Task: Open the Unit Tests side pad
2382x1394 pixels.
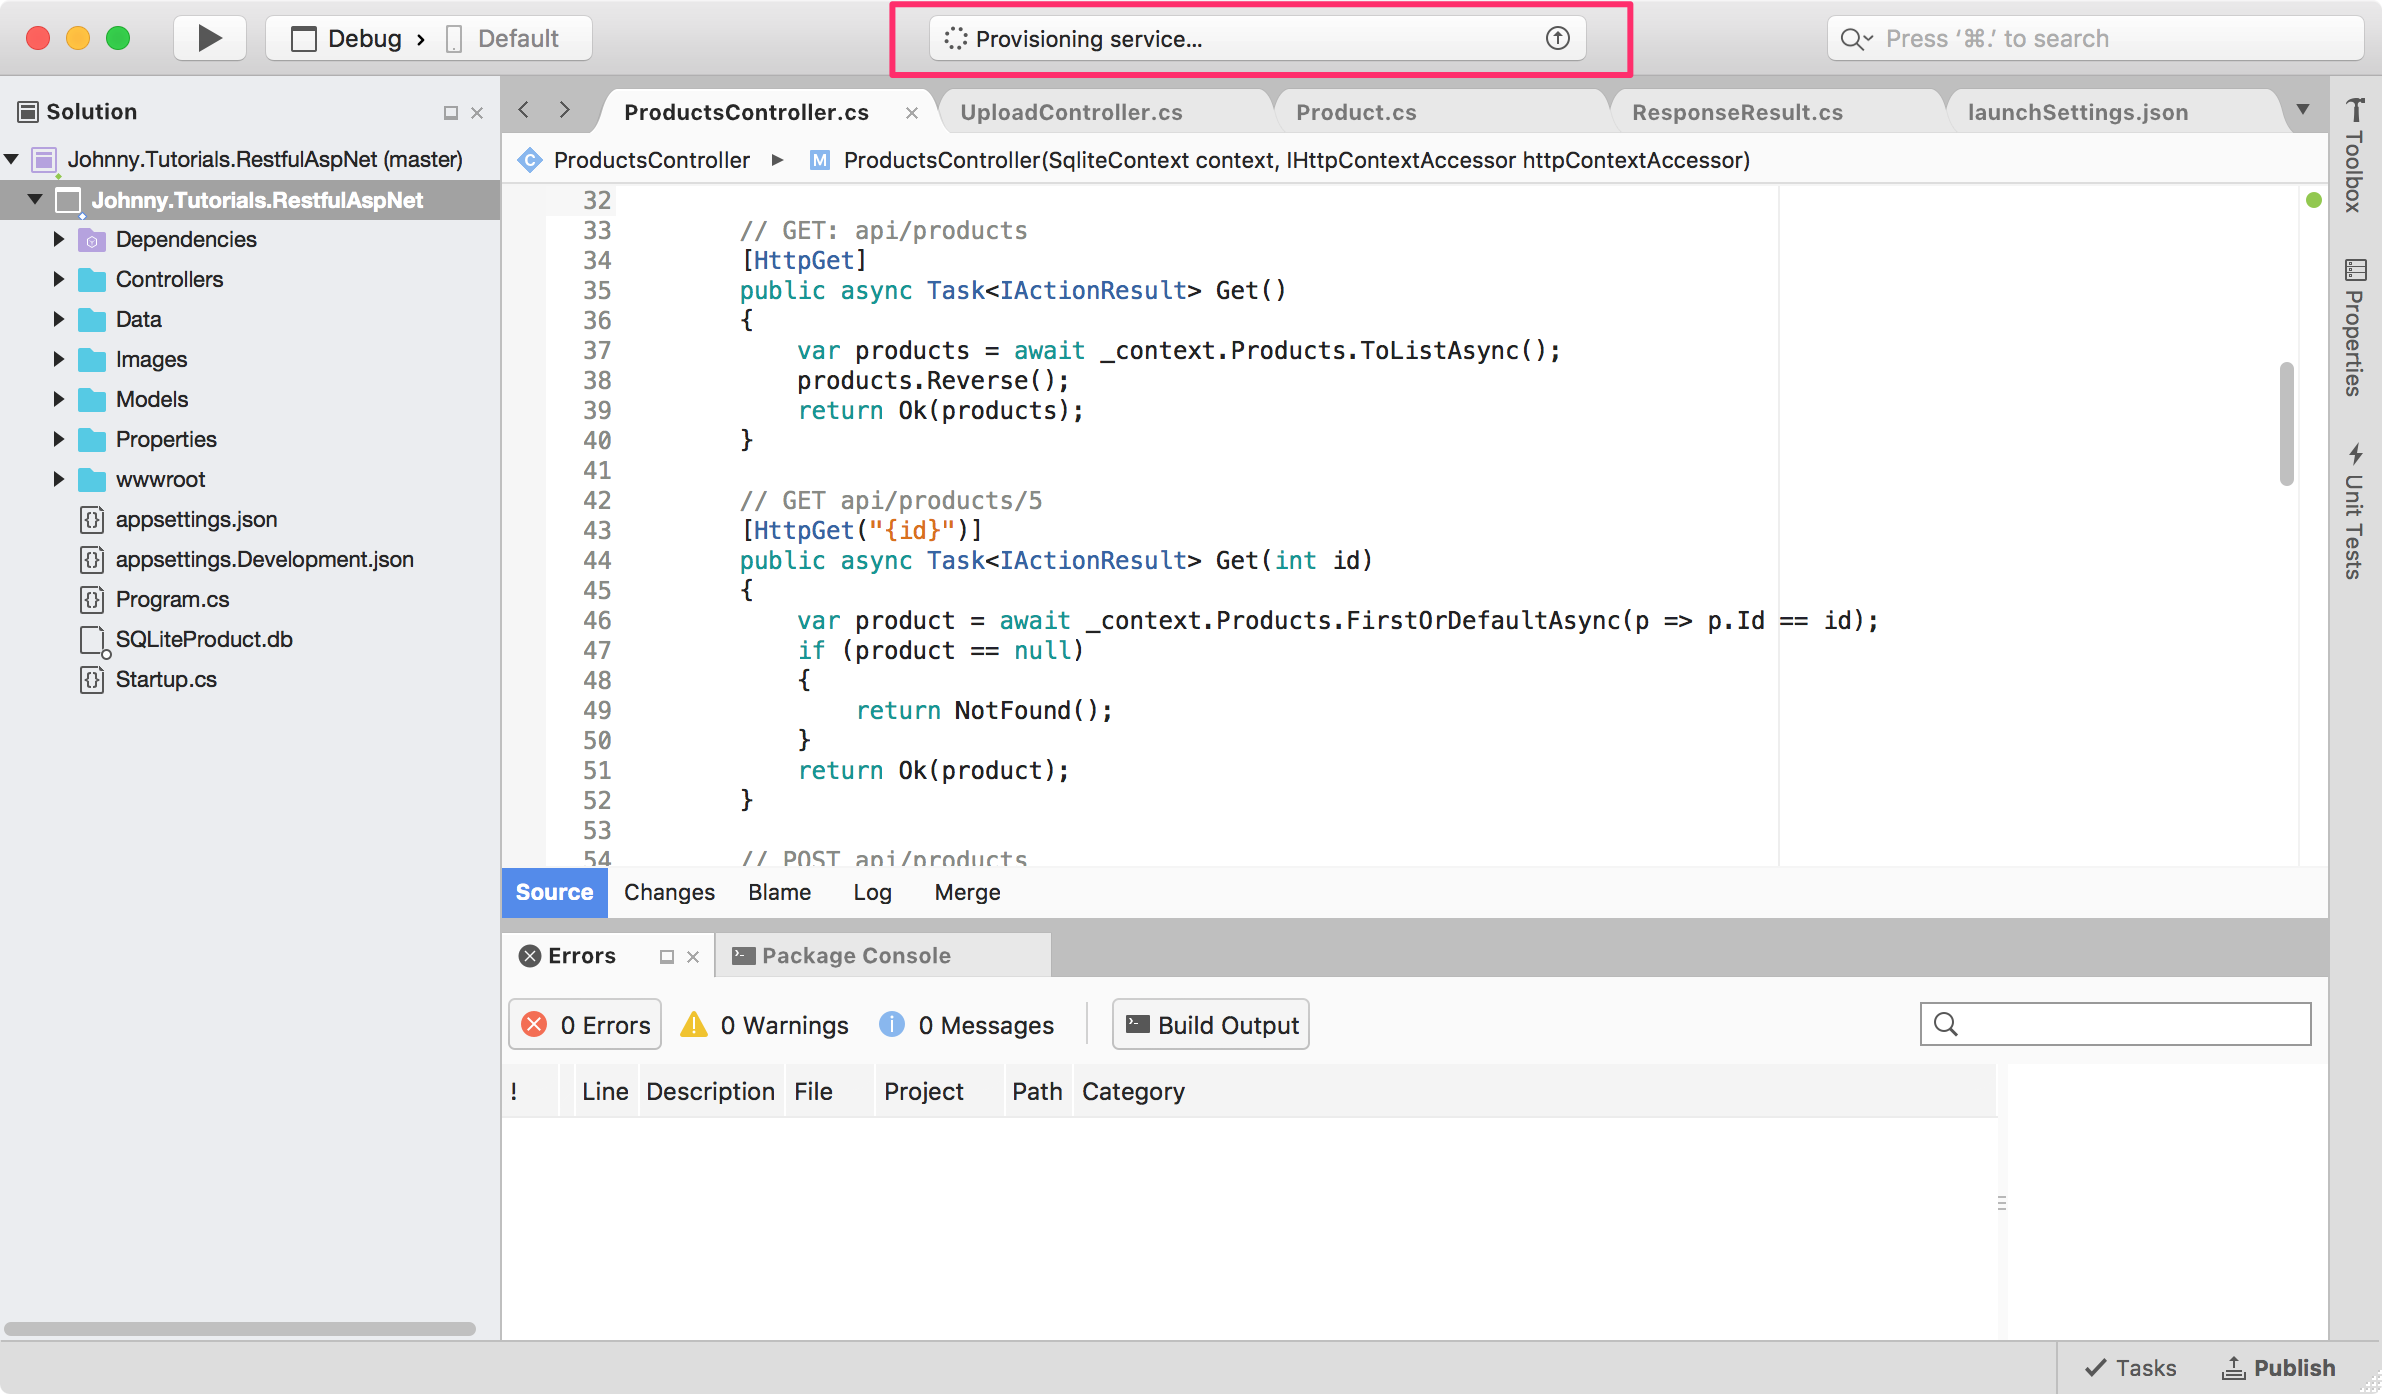Action: click(2355, 511)
